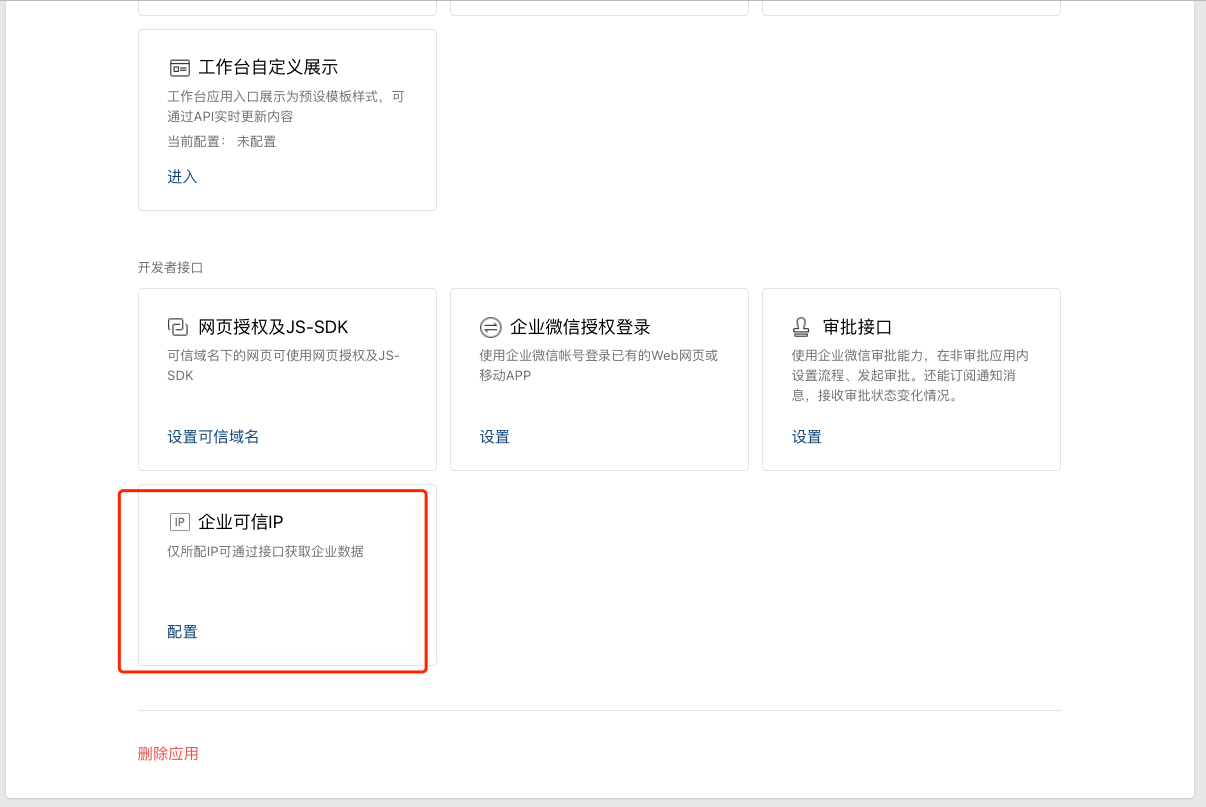Click the 审批接口 stamp icon
The width and height of the screenshot is (1206, 807).
coord(802,327)
